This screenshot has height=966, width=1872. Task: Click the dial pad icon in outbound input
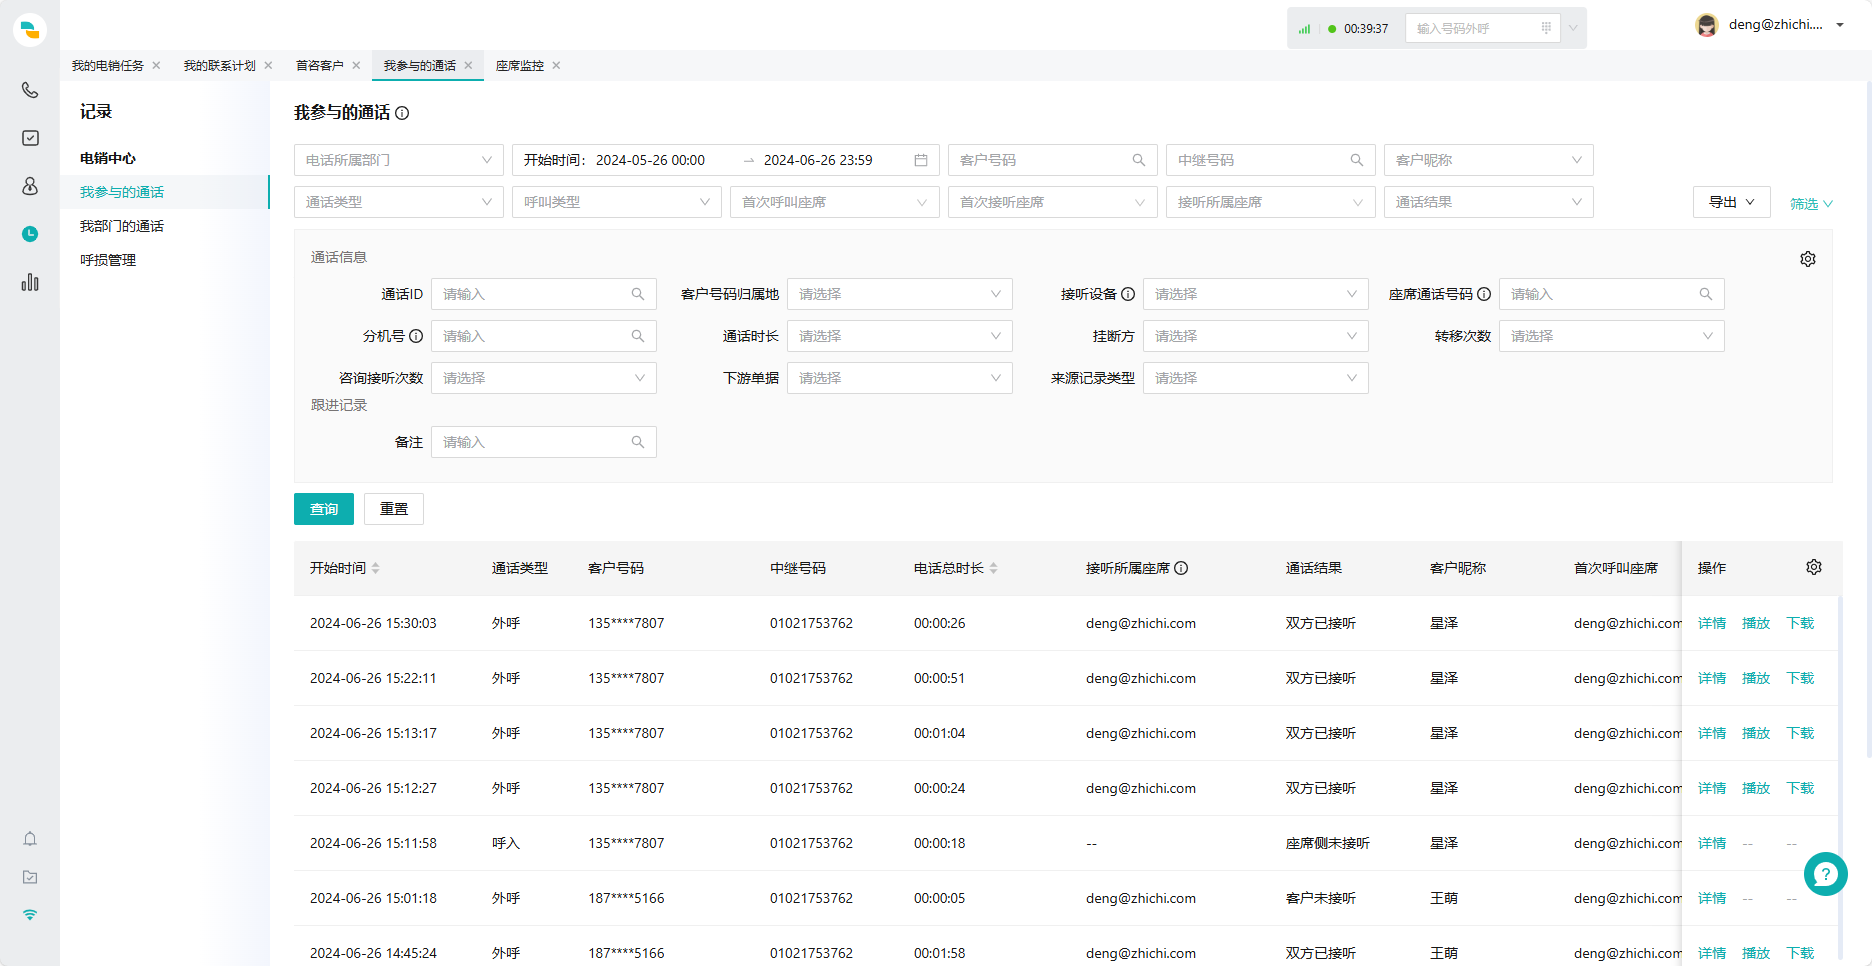[1546, 28]
